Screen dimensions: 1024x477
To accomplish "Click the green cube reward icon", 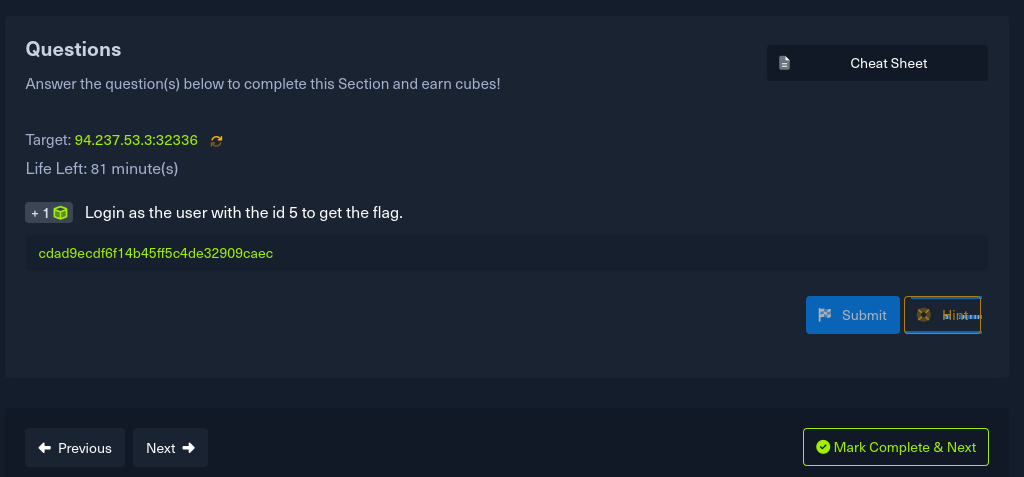I will tap(62, 213).
